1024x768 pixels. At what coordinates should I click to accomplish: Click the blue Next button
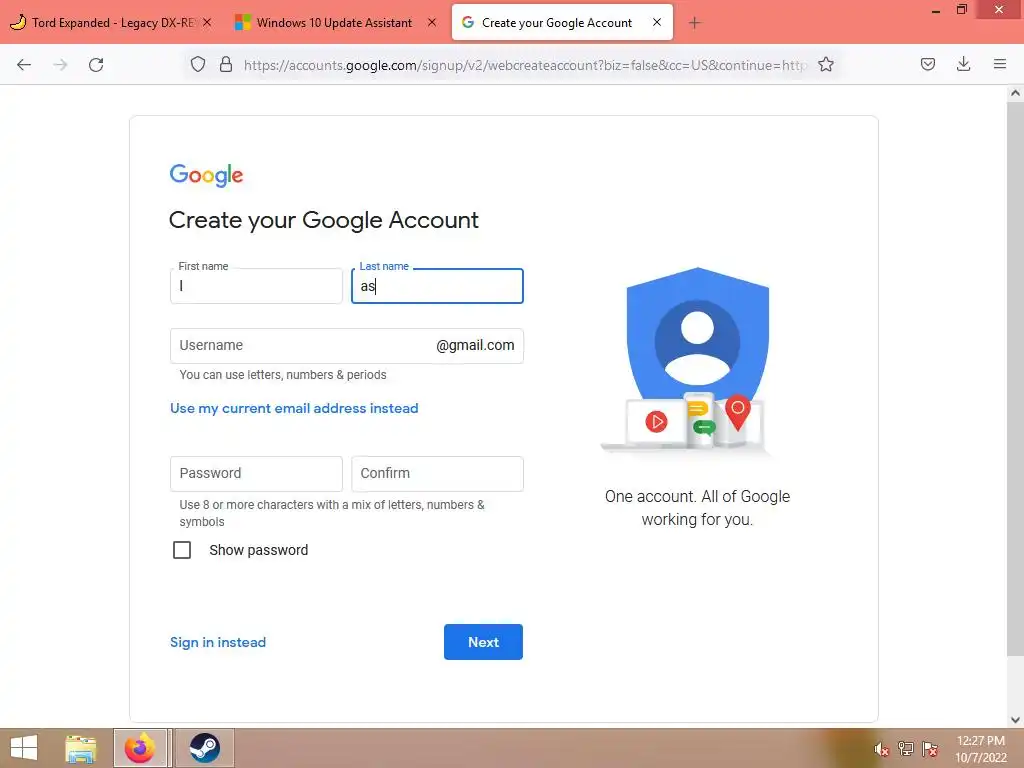(483, 642)
